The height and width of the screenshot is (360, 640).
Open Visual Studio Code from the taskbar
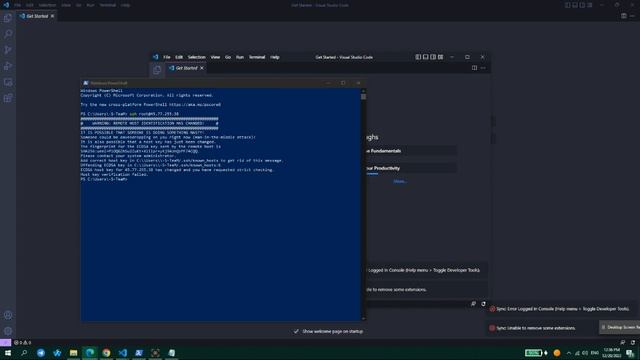[x=122, y=353]
